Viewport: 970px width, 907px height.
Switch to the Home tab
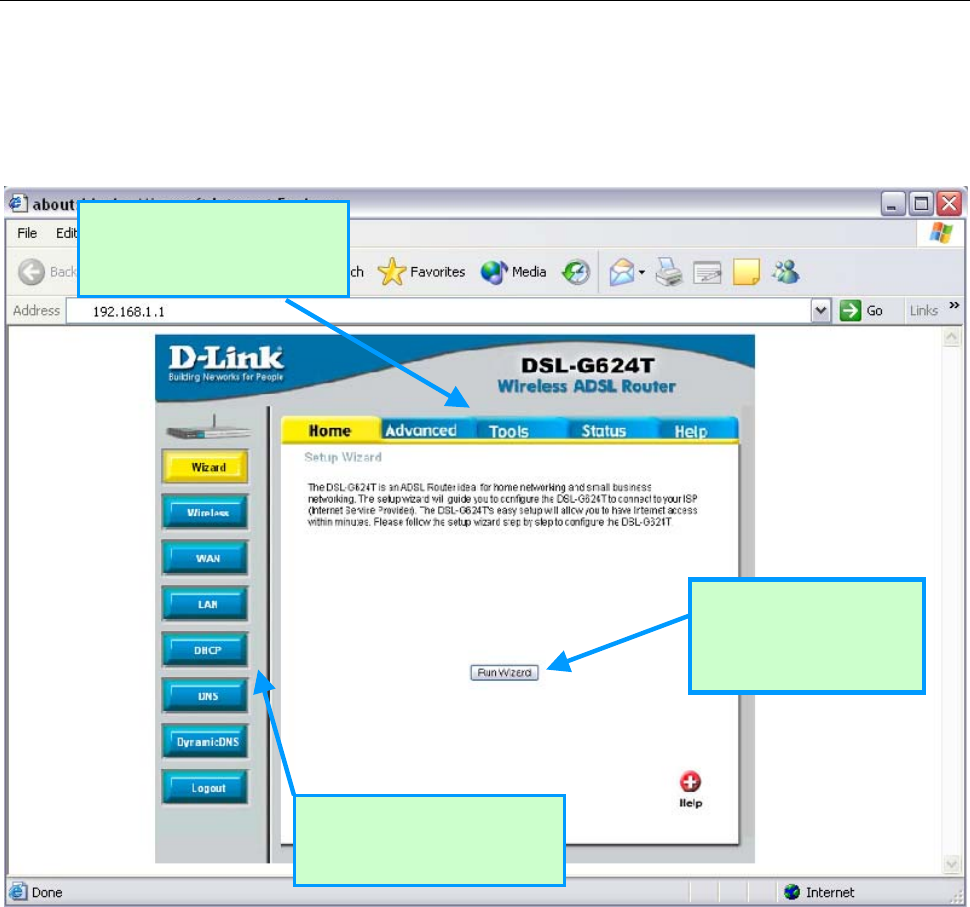click(x=330, y=430)
